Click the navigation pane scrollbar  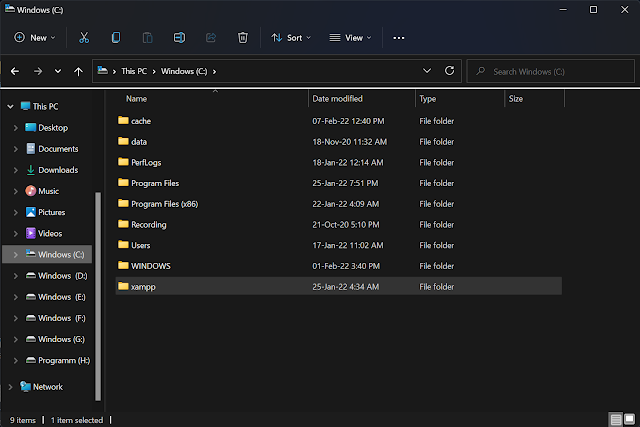pyautogui.click(x=98, y=296)
